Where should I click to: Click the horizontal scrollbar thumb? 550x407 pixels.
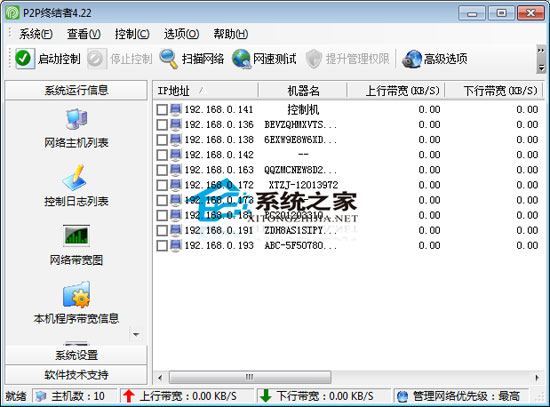250,378
